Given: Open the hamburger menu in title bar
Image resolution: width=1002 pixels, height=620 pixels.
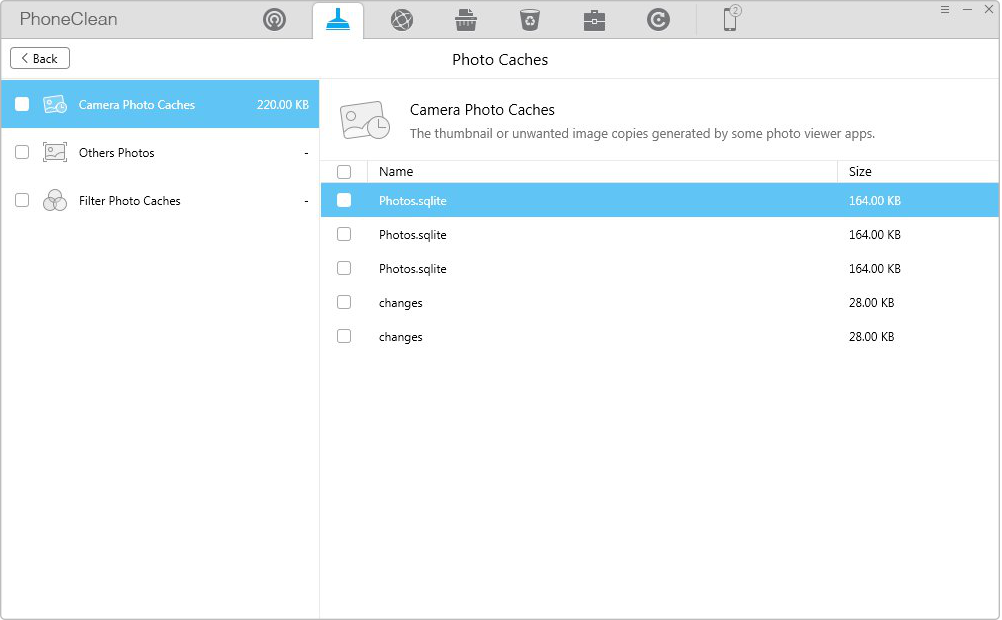Looking at the screenshot, I should 945,8.
